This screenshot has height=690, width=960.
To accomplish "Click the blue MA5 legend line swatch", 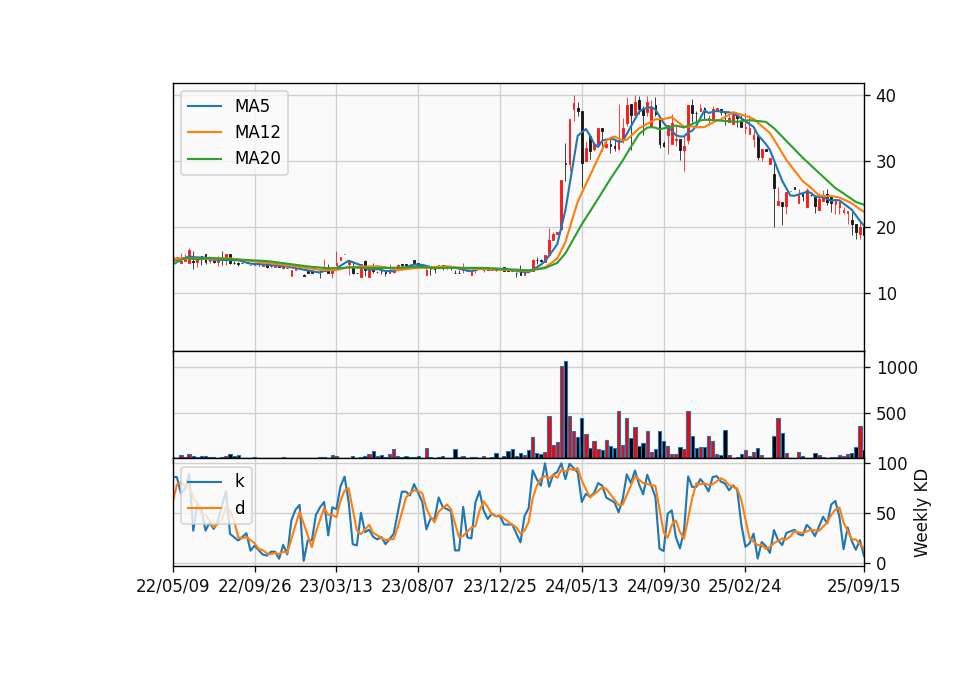I will tap(204, 106).
